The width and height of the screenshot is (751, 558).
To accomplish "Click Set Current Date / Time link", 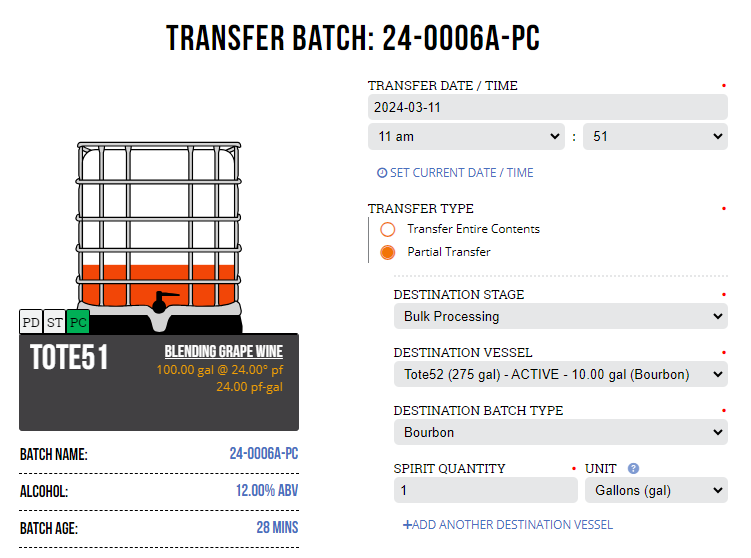I will (x=461, y=173).
